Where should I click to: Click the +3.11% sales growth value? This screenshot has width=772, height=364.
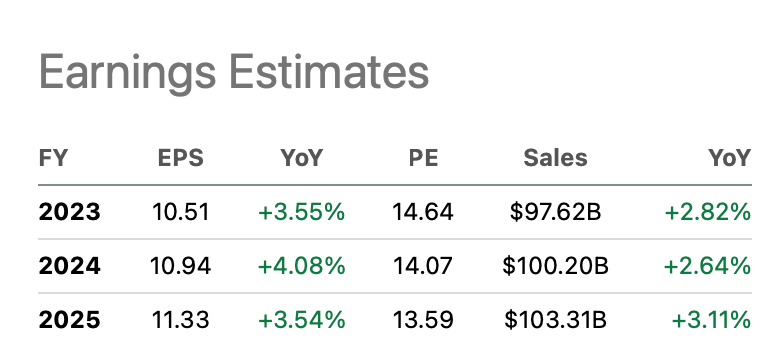point(711,320)
